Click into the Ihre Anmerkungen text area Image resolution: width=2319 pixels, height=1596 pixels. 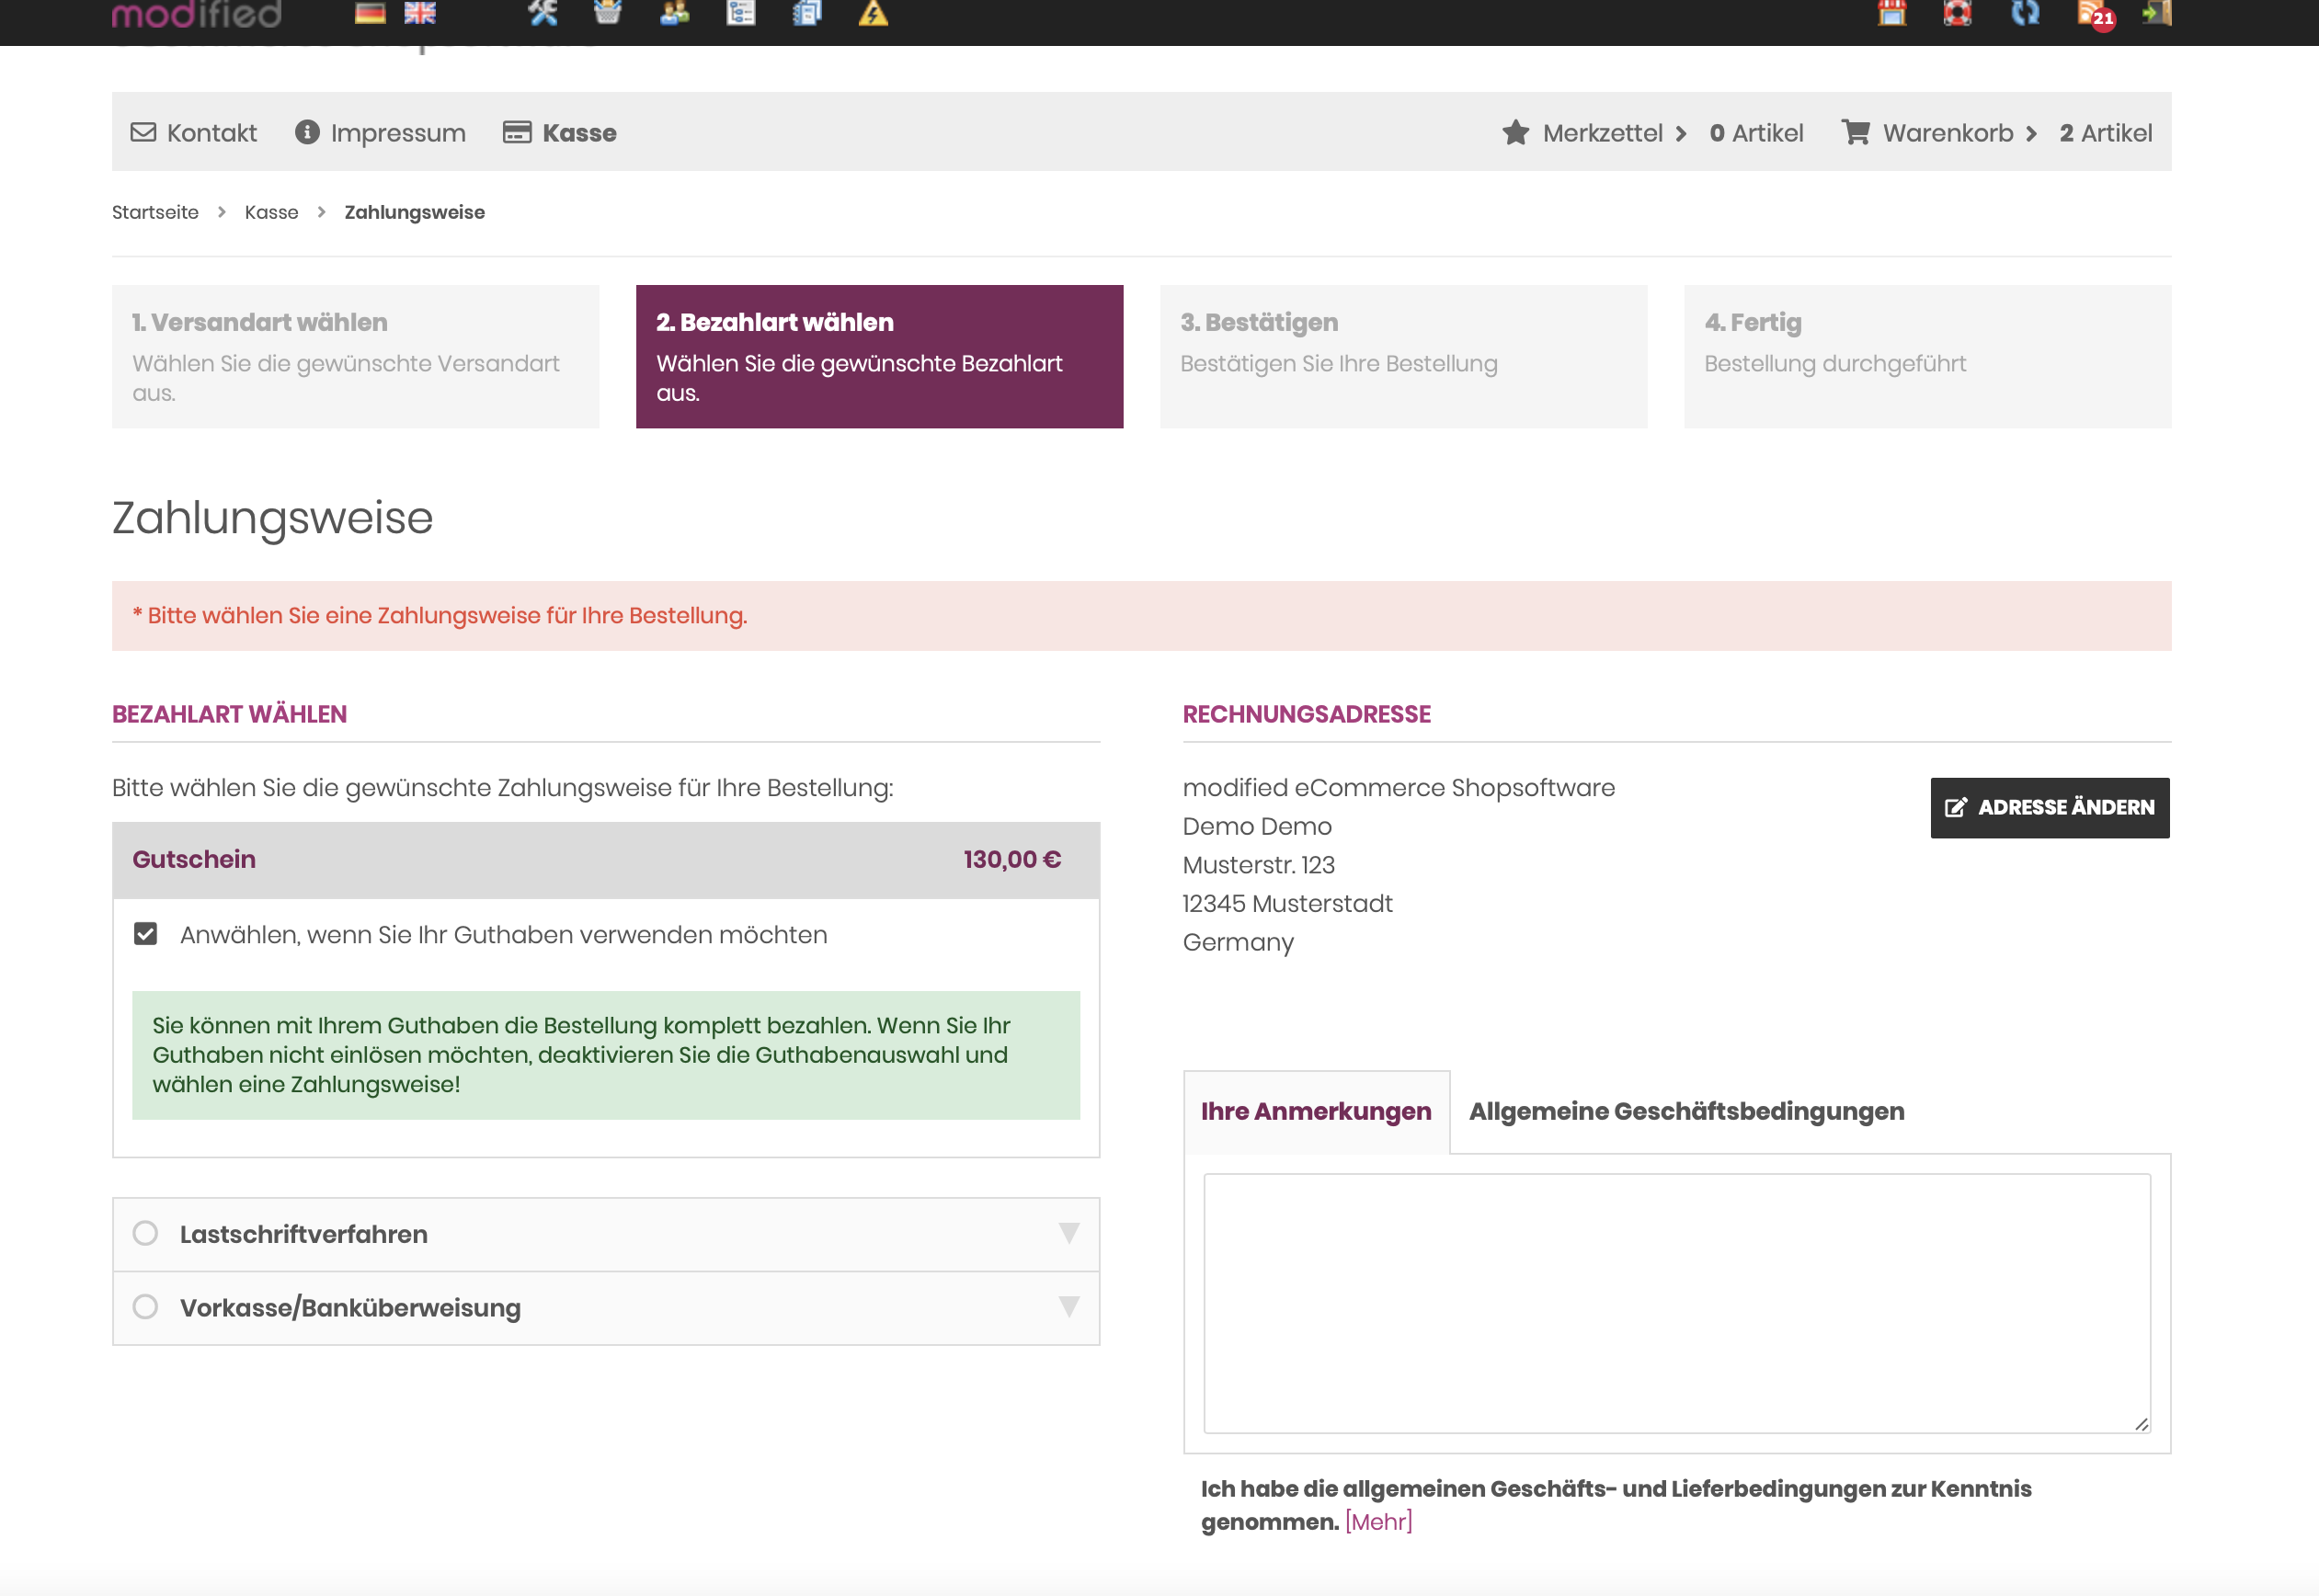tap(1676, 1302)
